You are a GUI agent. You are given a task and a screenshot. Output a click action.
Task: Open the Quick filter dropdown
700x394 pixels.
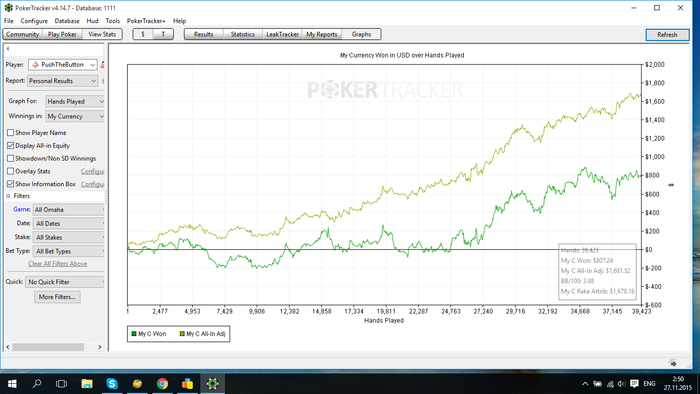(65, 282)
